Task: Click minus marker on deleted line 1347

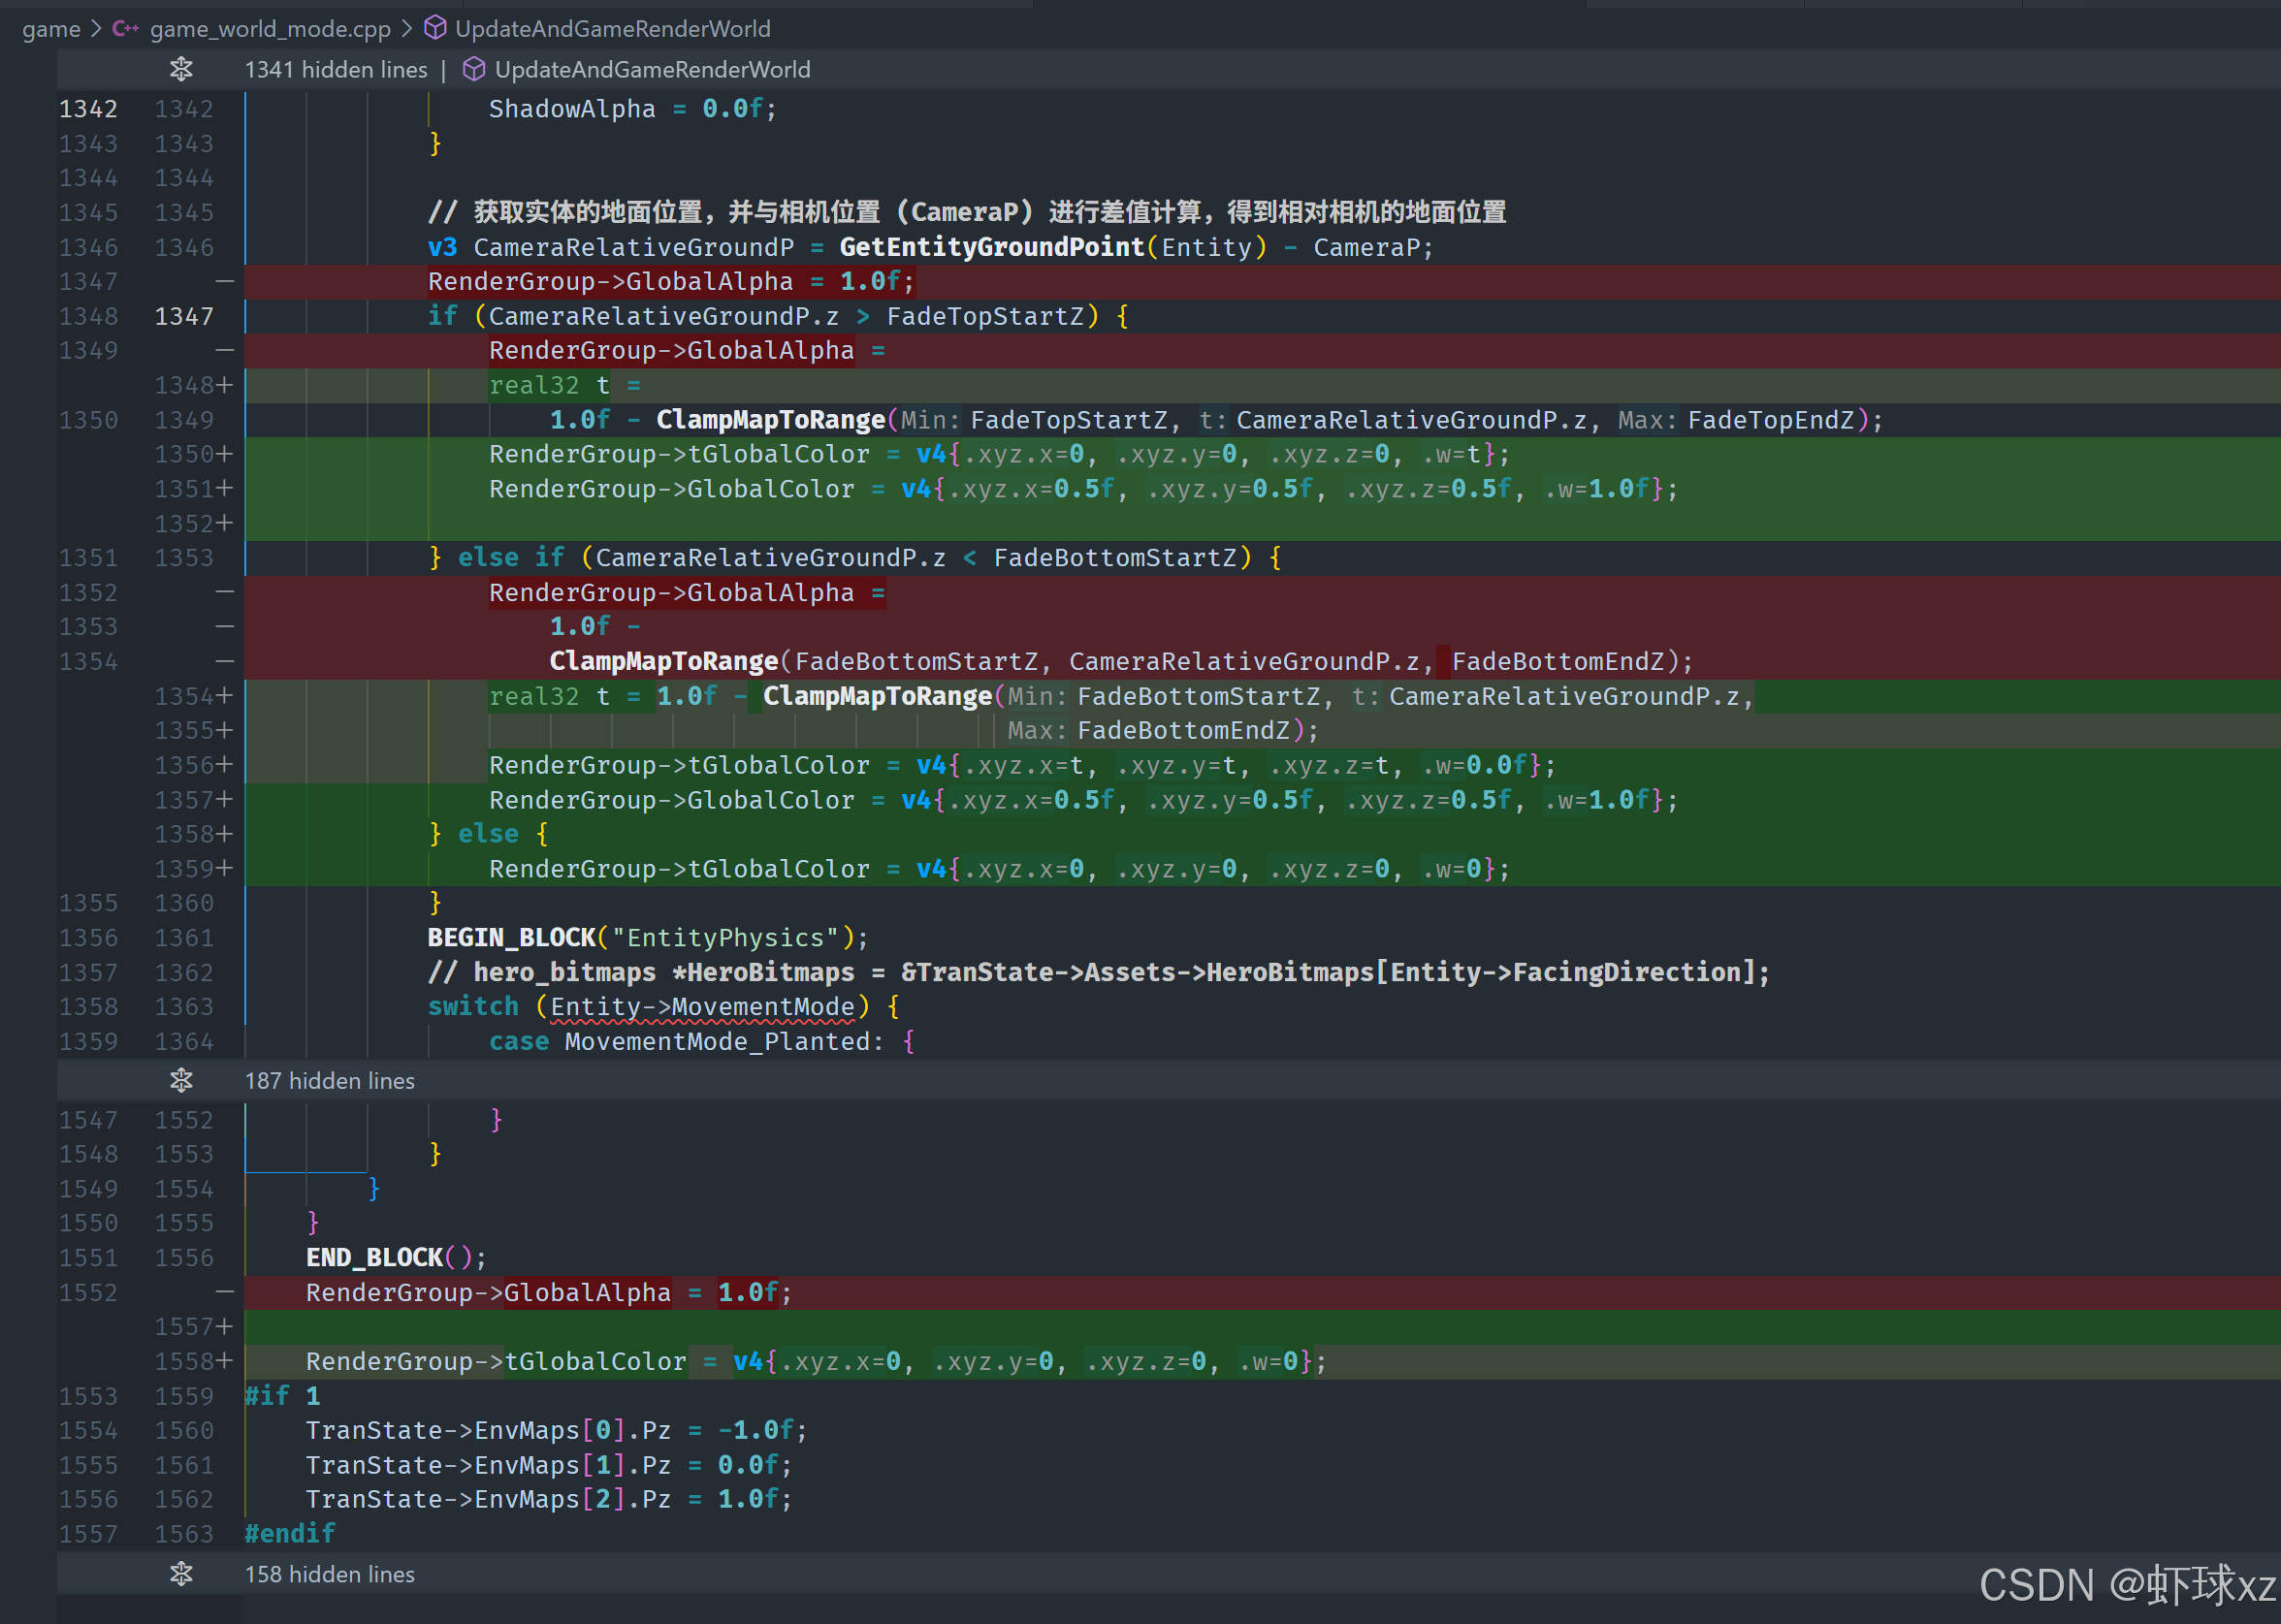Action: 225,282
